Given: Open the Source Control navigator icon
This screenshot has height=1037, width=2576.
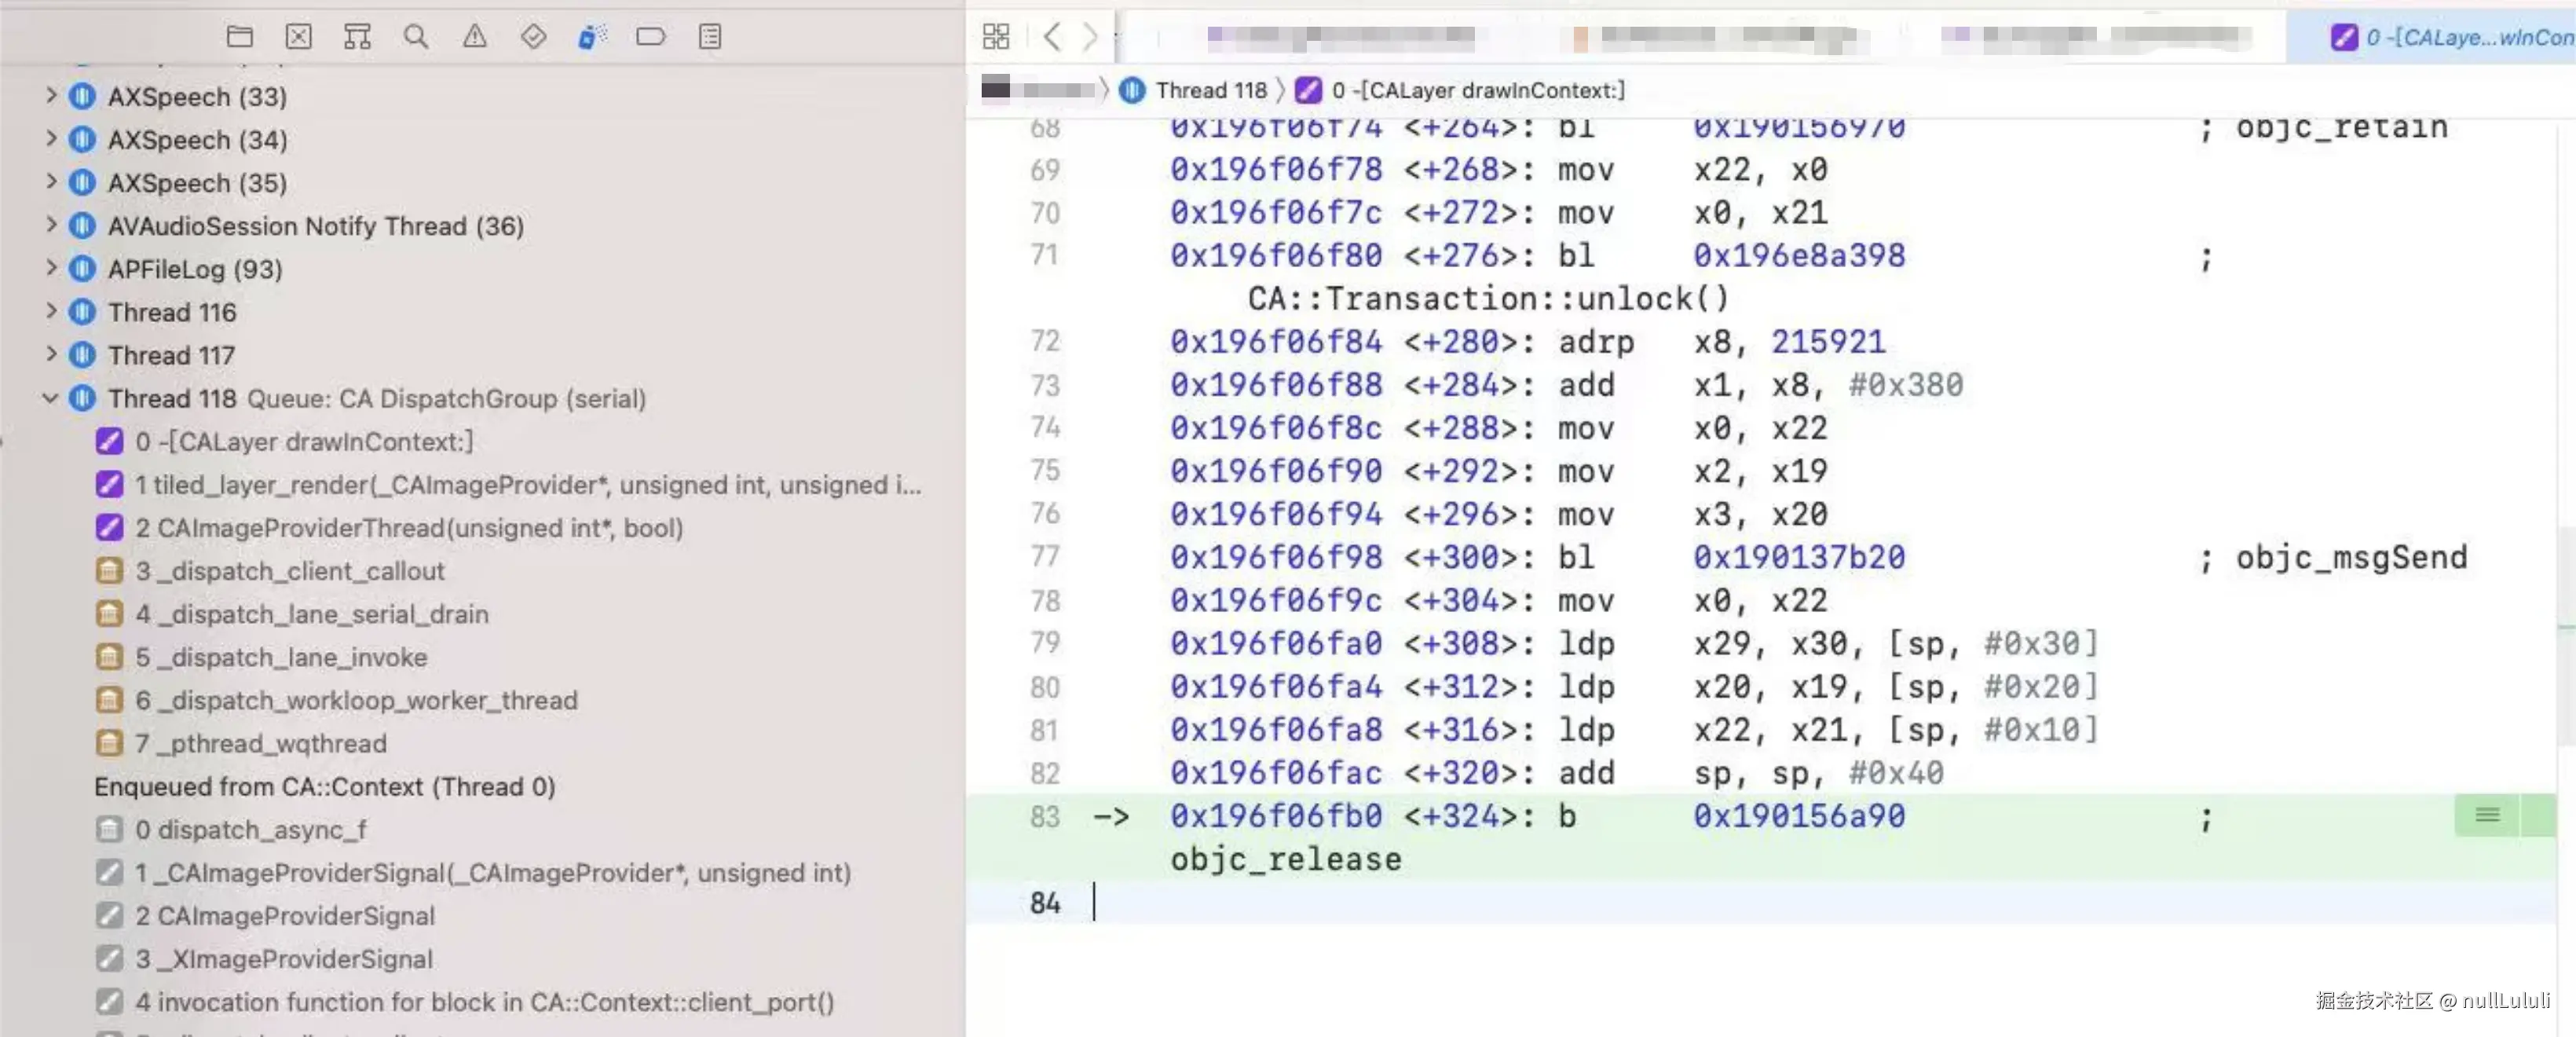Looking at the screenshot, I should point(298,37).
